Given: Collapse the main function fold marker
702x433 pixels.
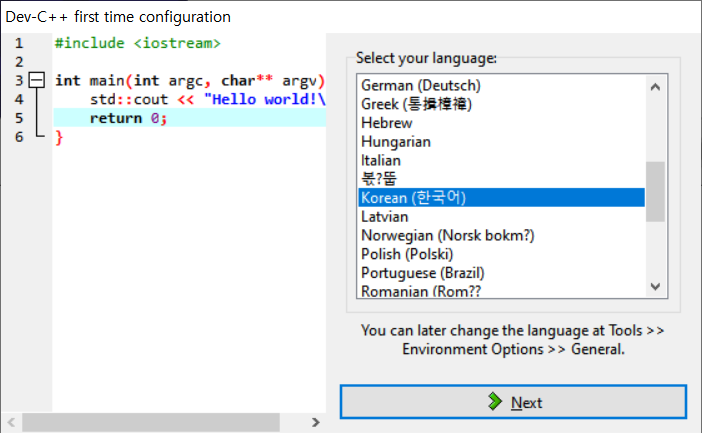Looking at the screenshot, I should pyautogui.click(x=37, y=80).
